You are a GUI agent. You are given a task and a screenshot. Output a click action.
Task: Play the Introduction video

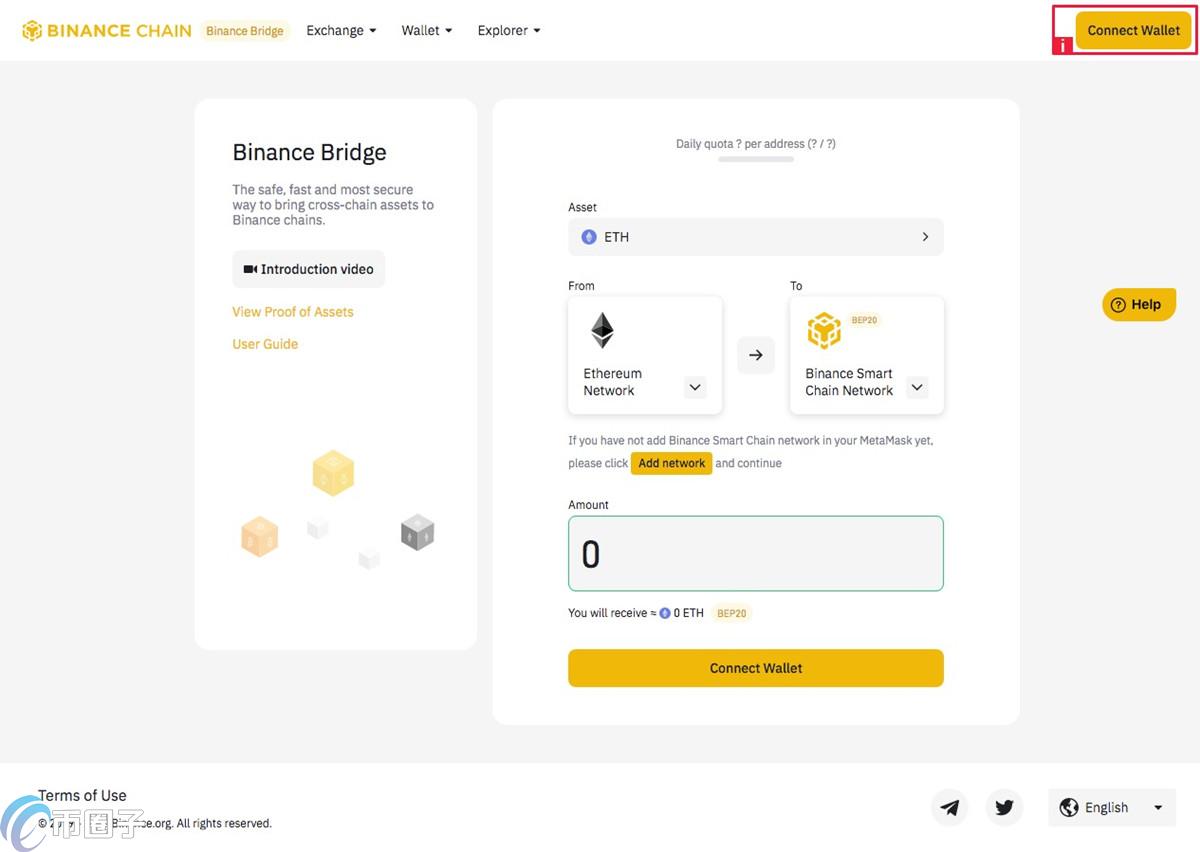click(309, 269)
